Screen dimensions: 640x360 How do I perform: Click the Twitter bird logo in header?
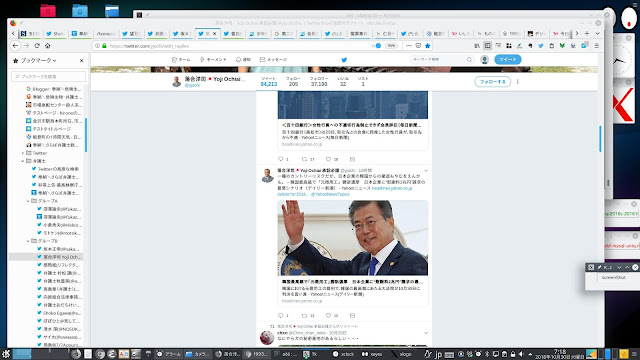[344, 60]
